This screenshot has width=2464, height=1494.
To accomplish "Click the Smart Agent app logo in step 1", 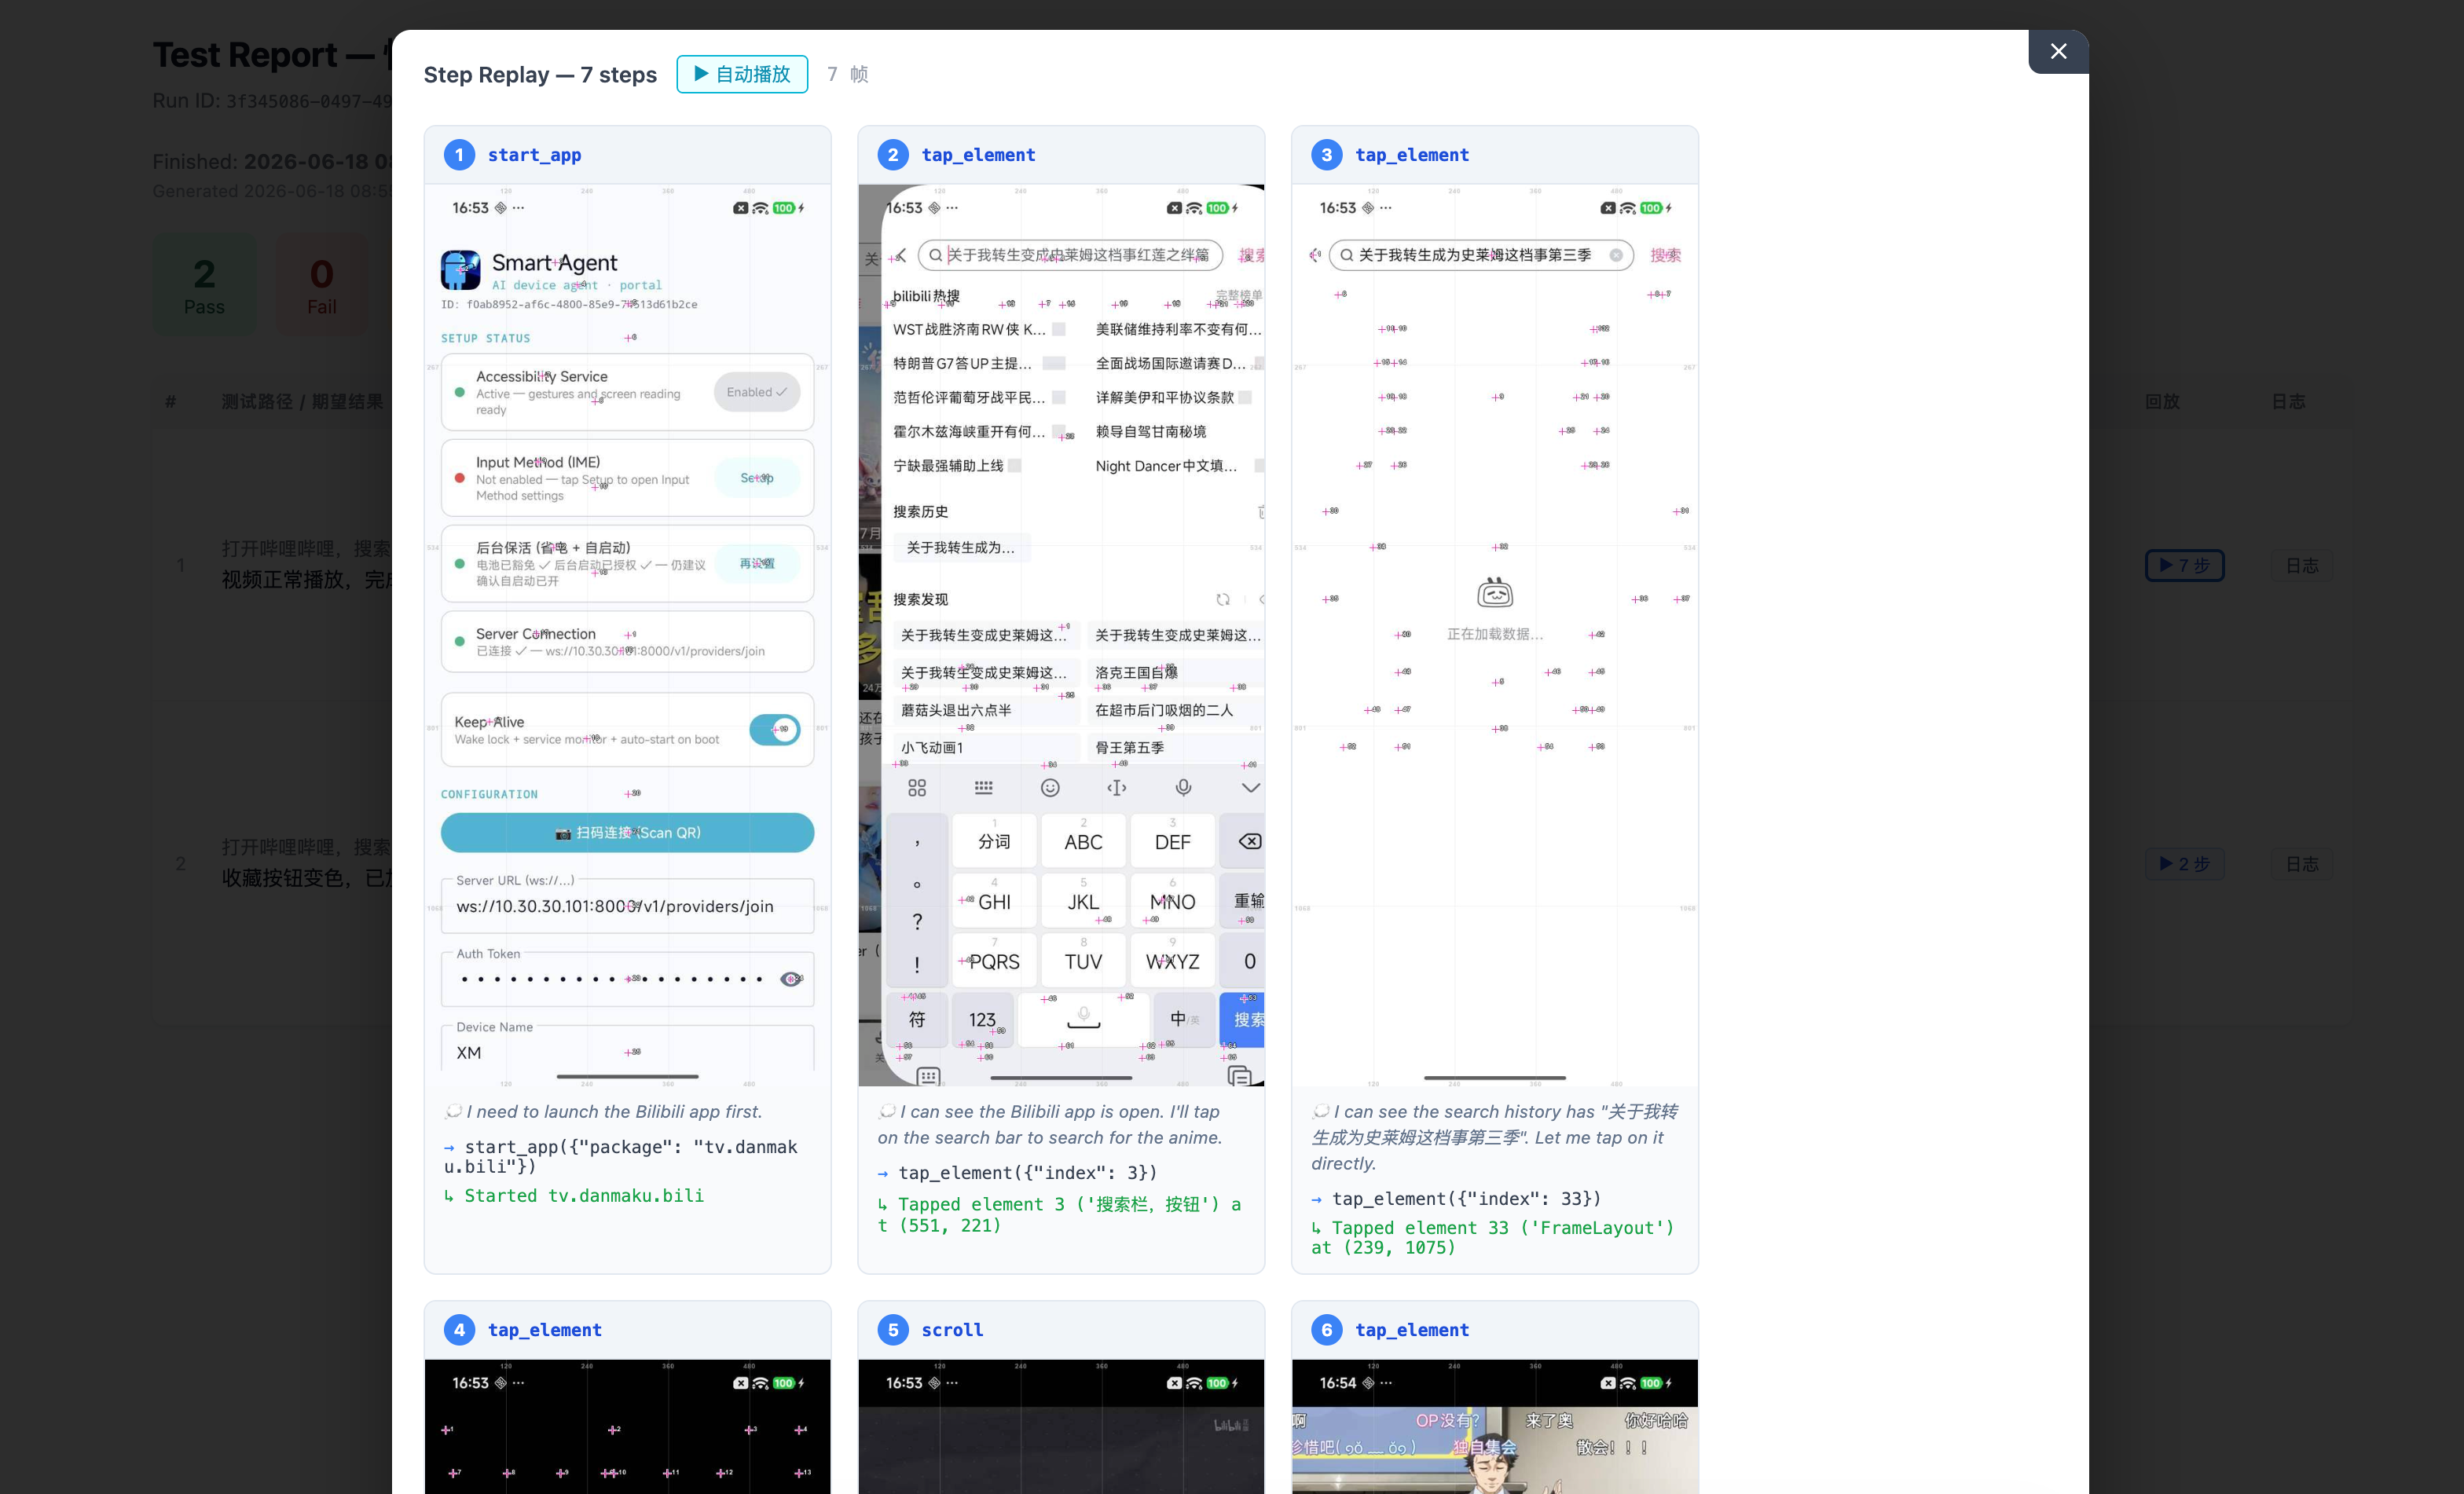I will 460,270.
